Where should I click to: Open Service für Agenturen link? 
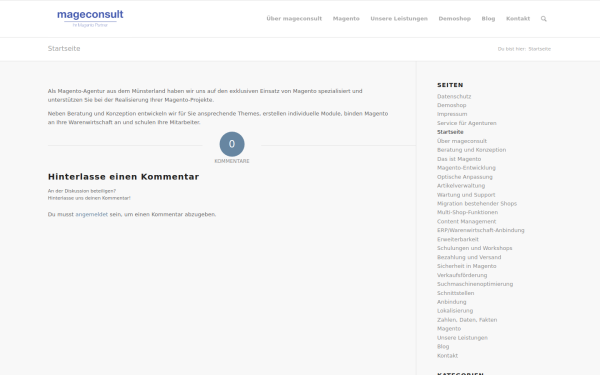click(x=466, y=123)
